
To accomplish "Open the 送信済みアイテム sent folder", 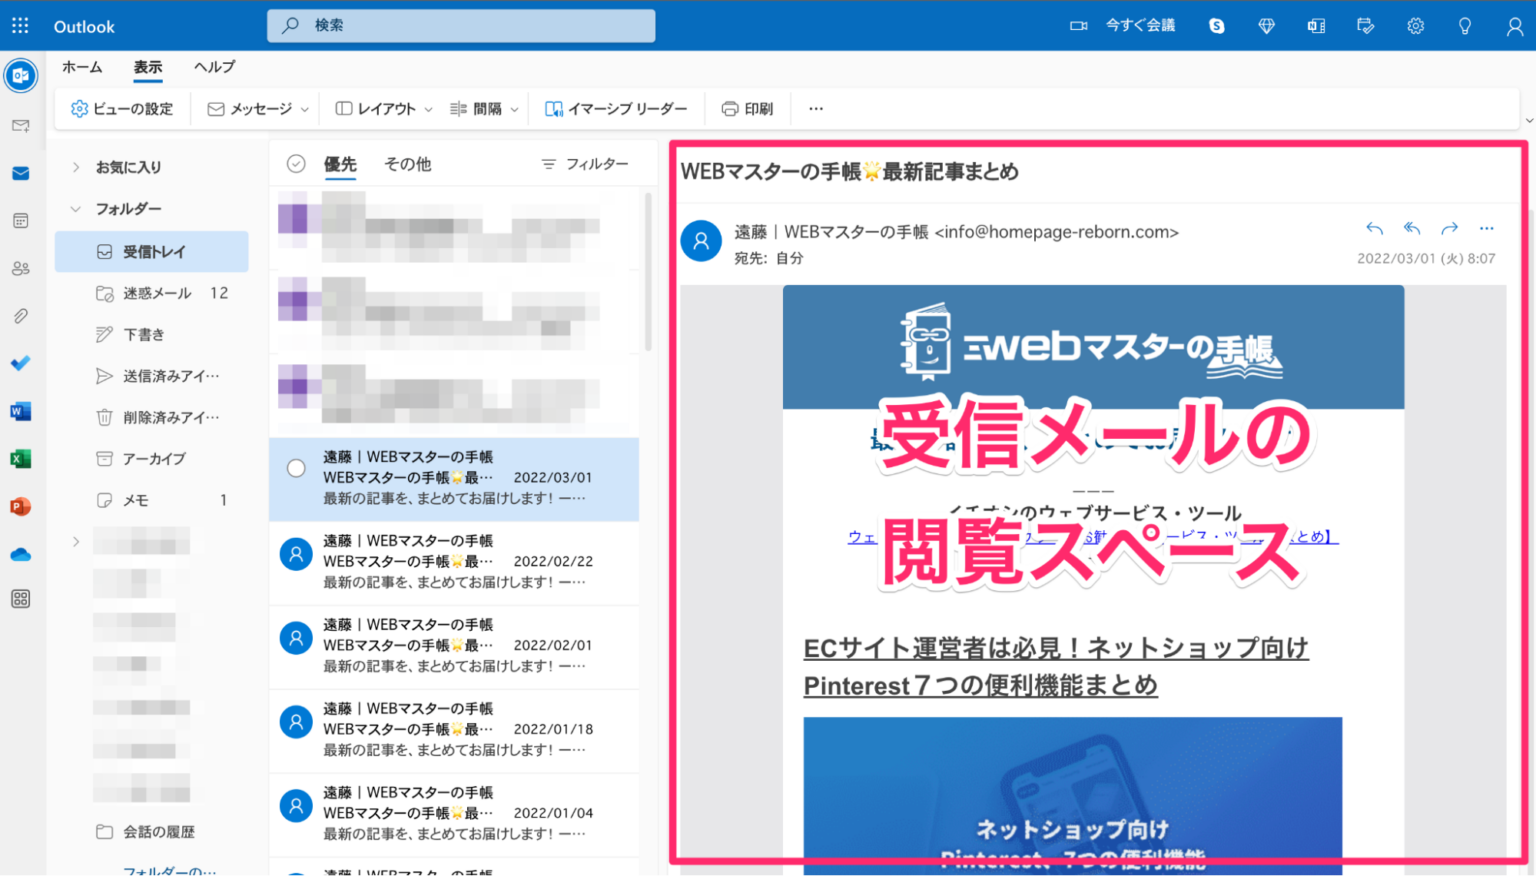I will click(x=152, y=376).
